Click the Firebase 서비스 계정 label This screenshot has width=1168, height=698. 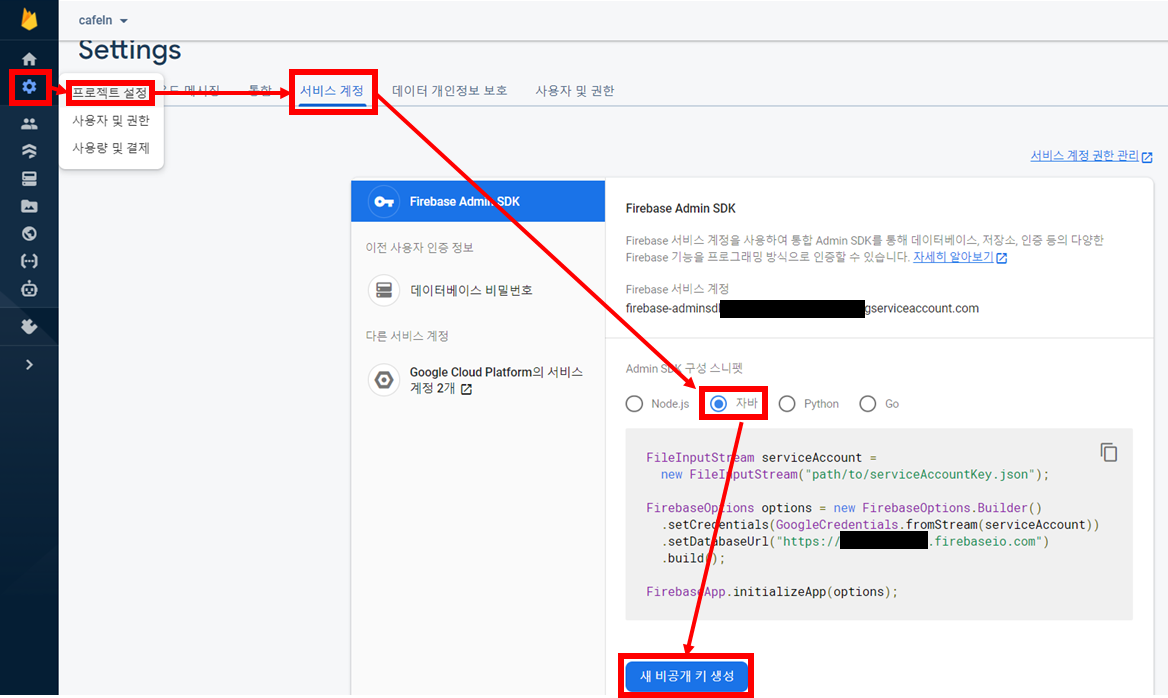(677, 289)
